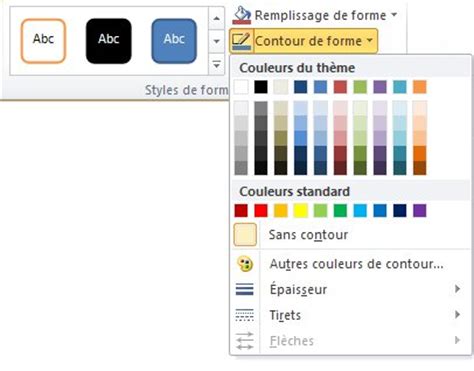Select the blue filled Abc shape style

pyautogui.click(x=174, y=41)
